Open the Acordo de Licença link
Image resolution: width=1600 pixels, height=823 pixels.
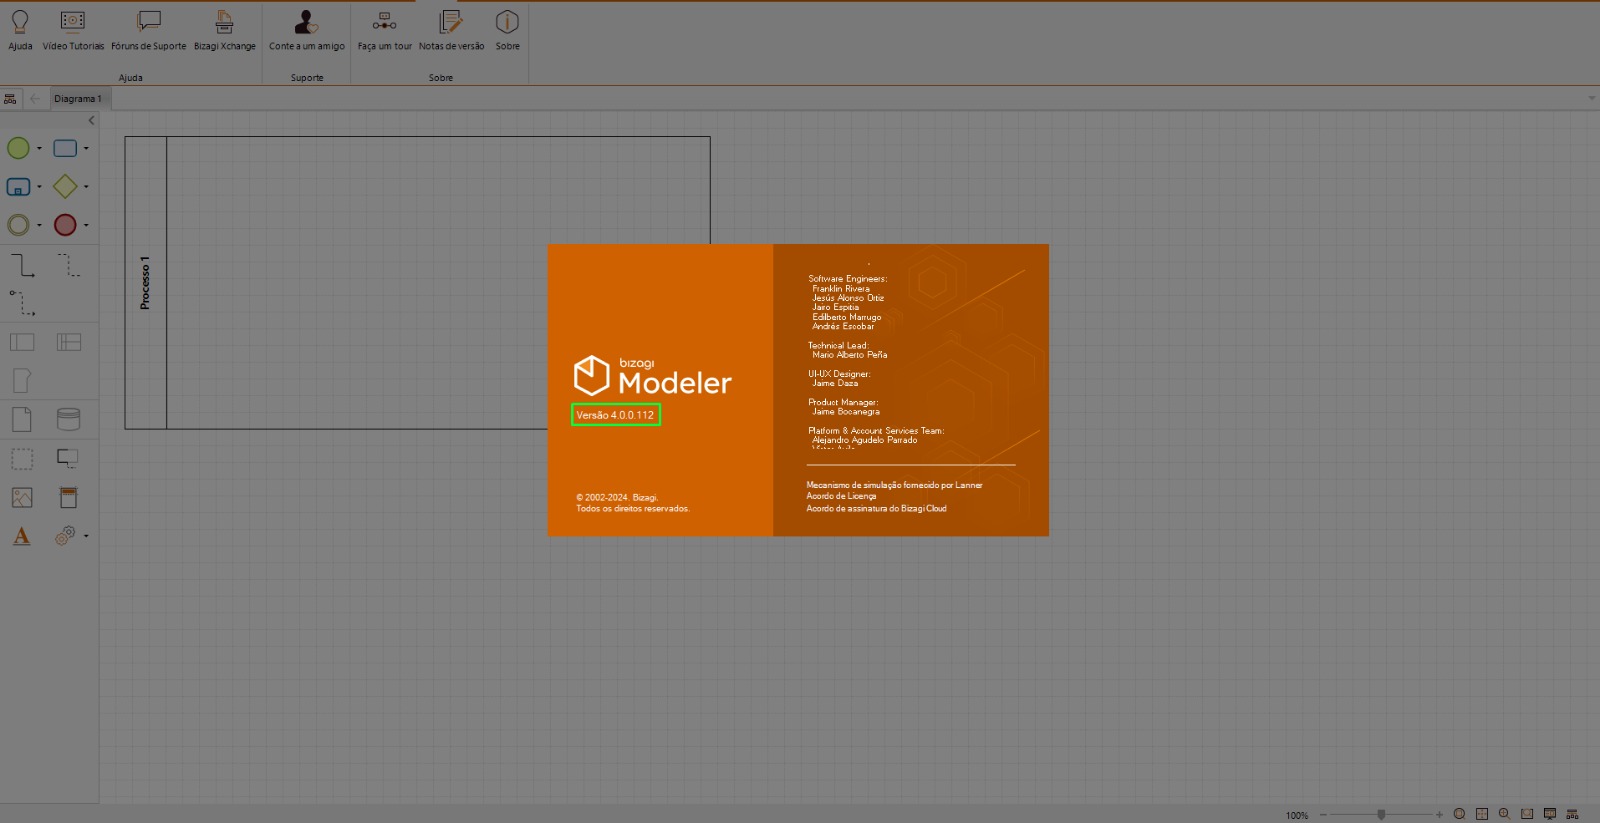(841, 496)
